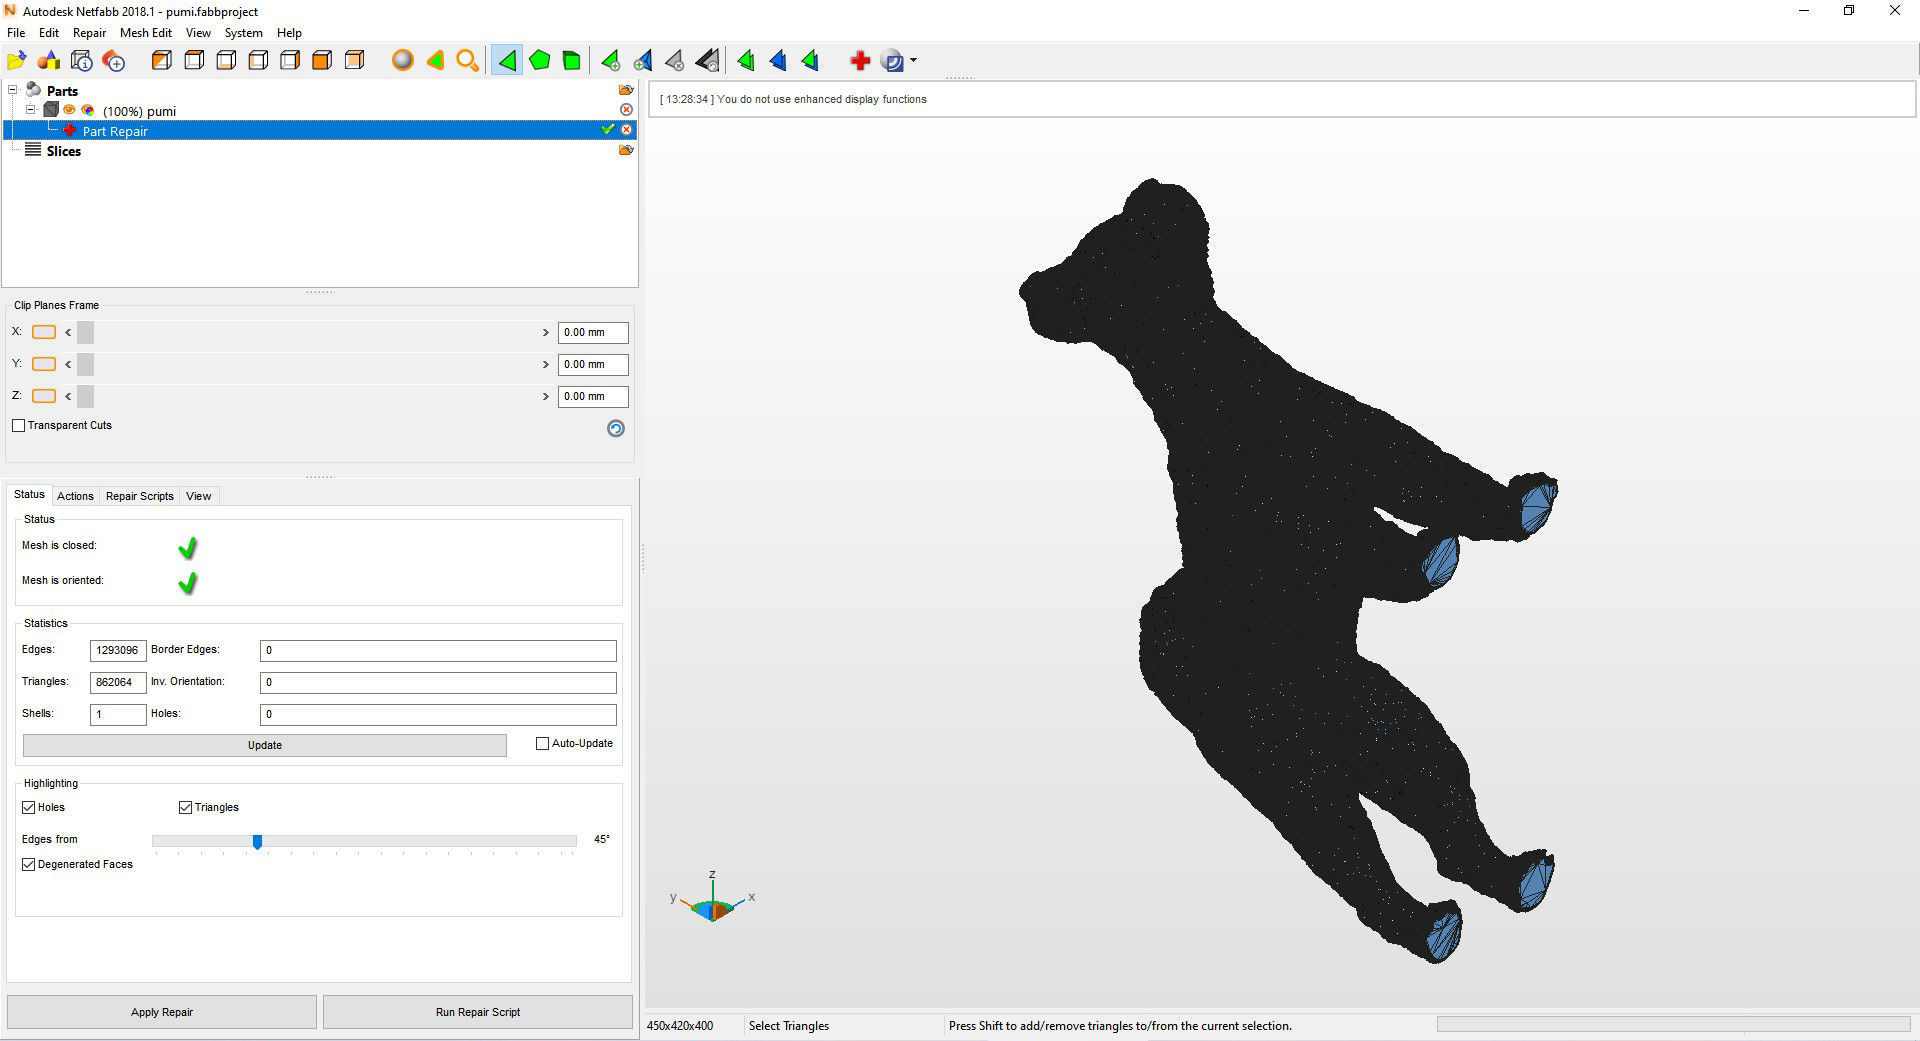Open the dropdown arrow beside globe icon
This screenshot has width=1920, height=1041.
pos(913,61)
